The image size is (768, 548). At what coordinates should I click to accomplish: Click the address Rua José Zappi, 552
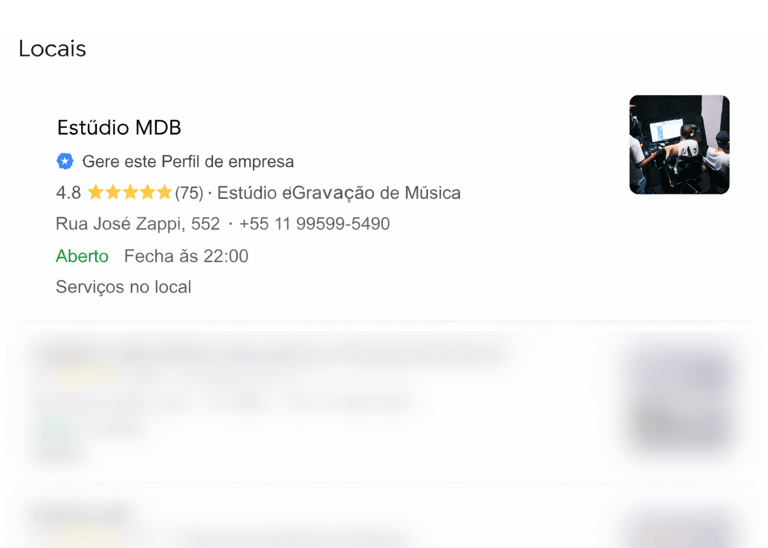[138, 224]
